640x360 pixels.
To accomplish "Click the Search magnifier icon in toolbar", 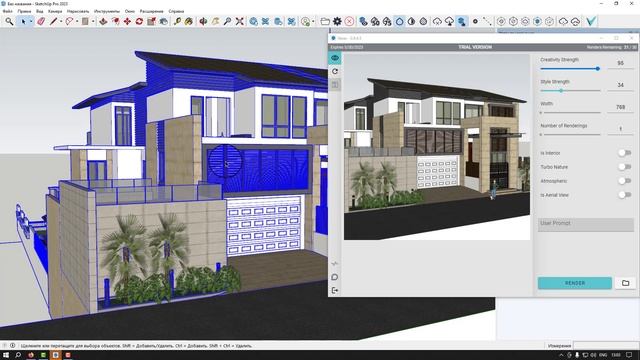I will click(9, 21).
